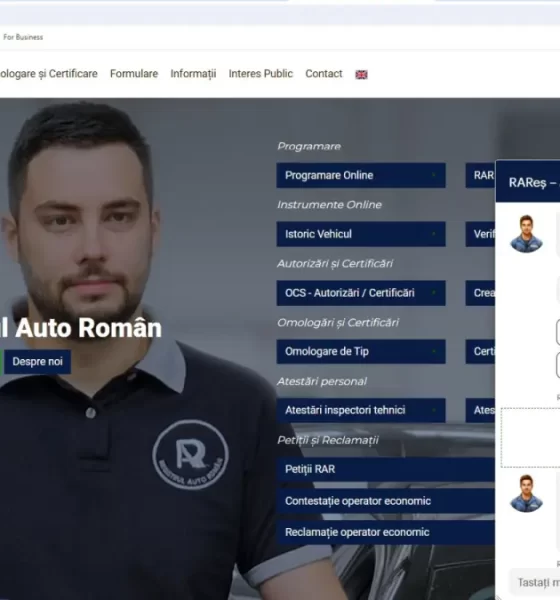Open the Informații menu
This screenshot has width=560, height=600.
193,73
